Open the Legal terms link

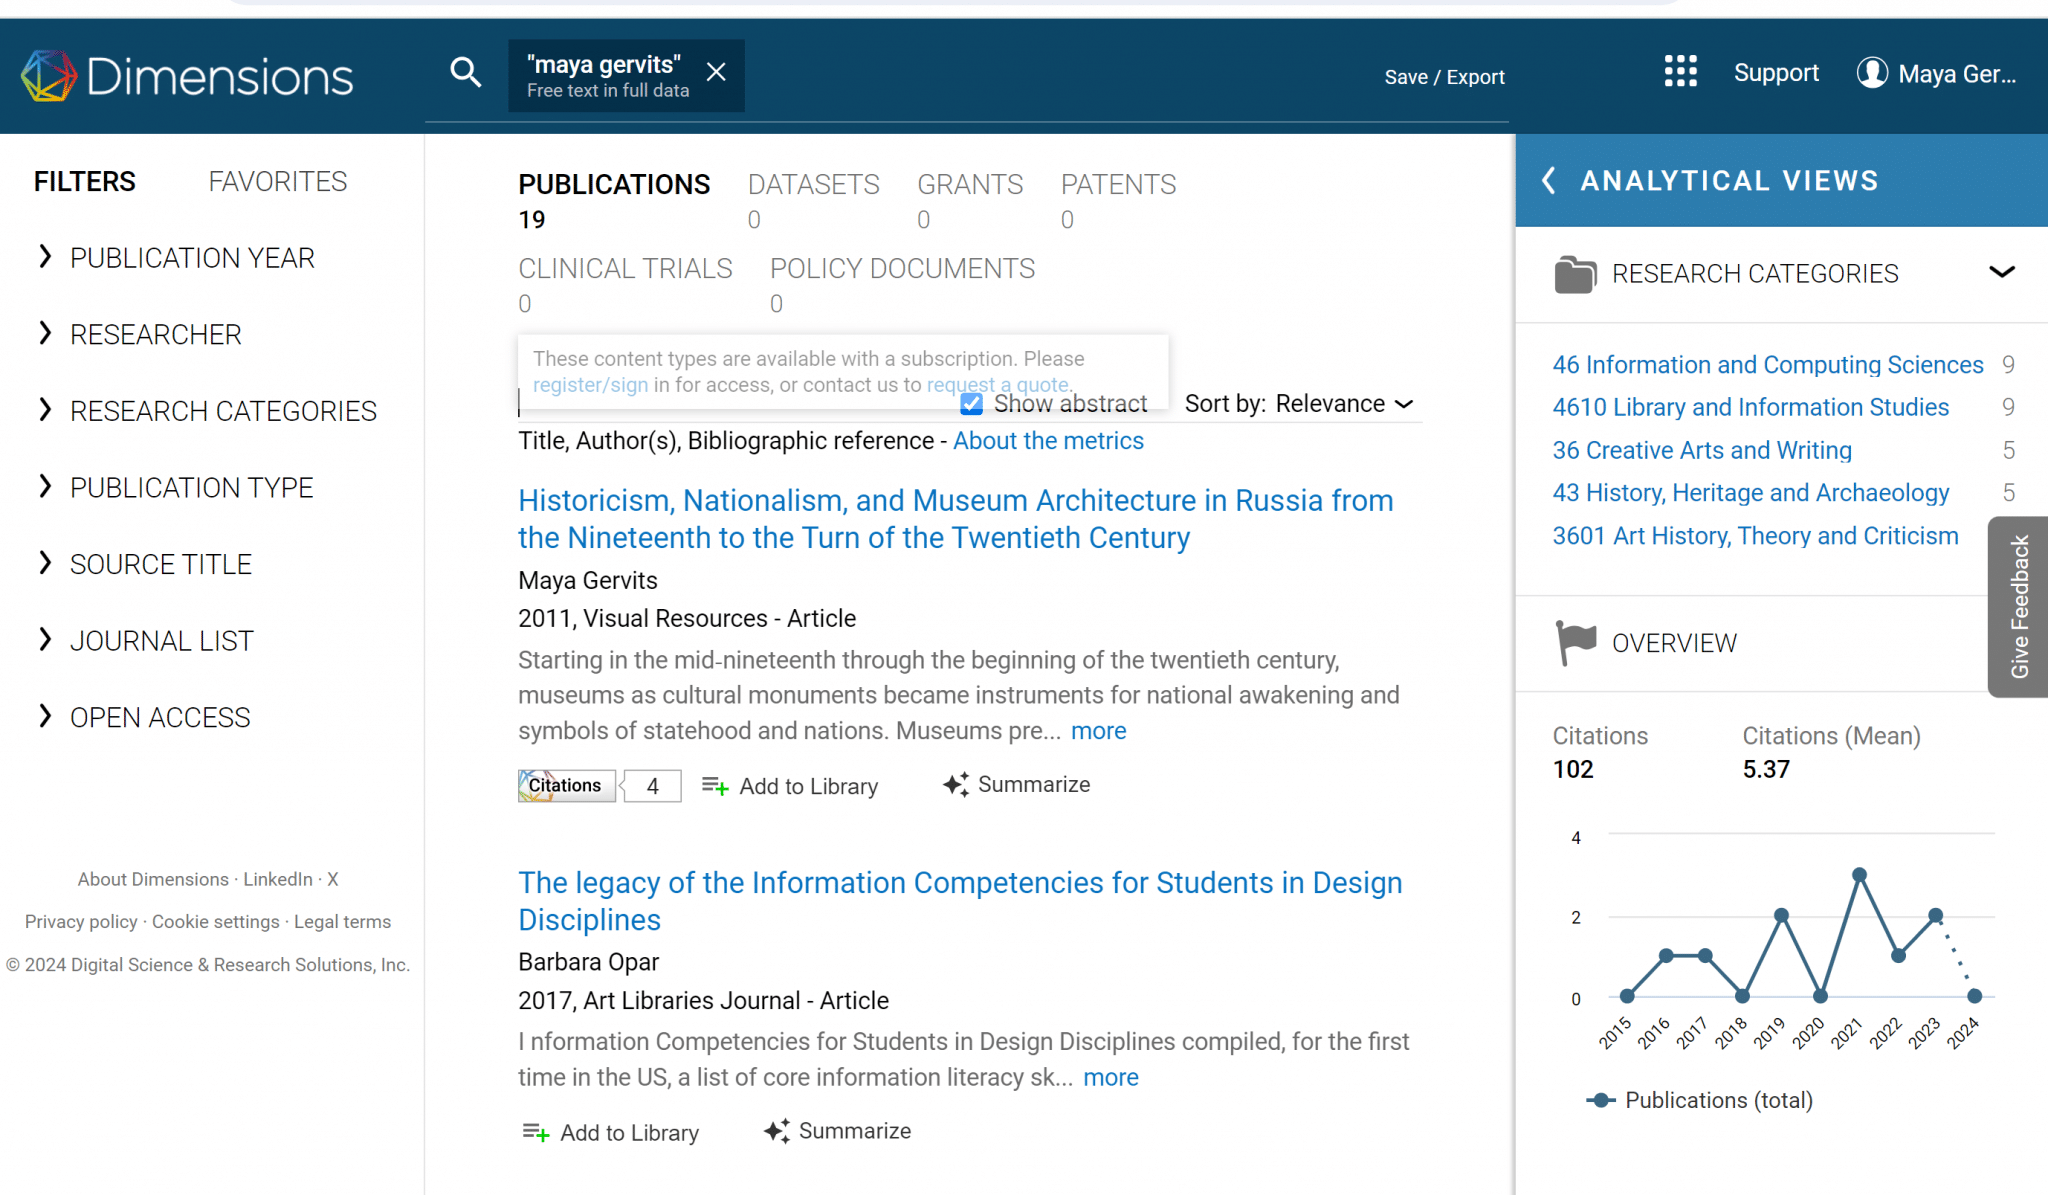342,922
